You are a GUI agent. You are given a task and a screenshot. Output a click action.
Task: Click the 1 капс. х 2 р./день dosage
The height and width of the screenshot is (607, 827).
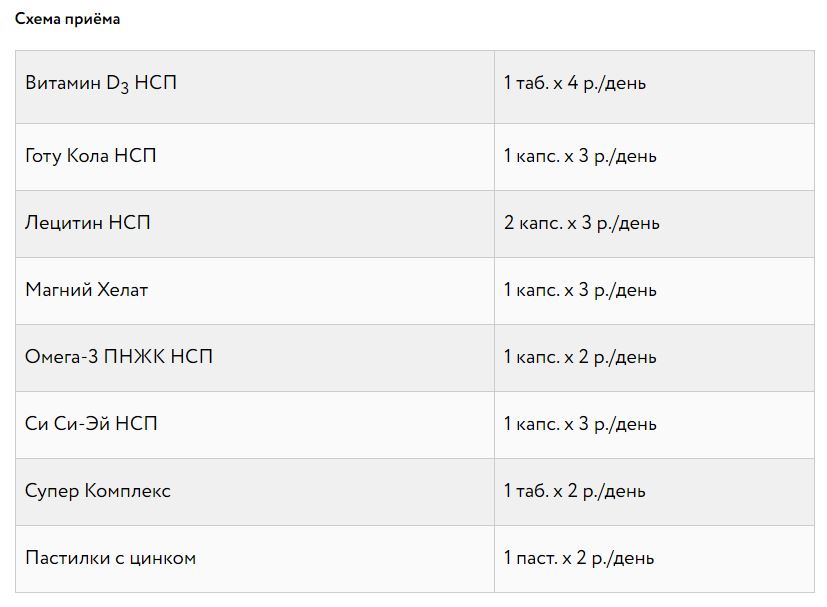[x=580, y=357]
